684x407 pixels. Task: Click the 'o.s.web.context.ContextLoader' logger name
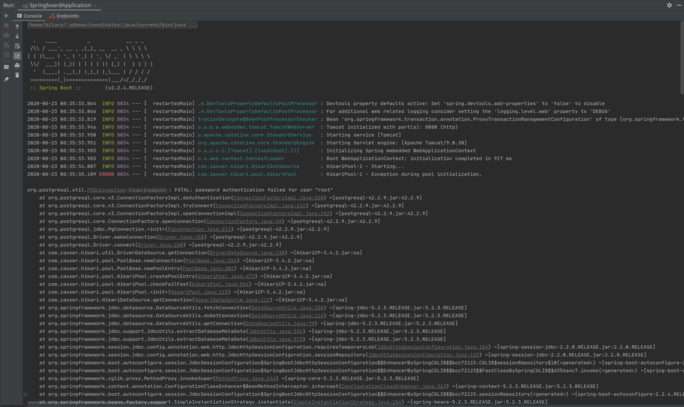(241, 159)
